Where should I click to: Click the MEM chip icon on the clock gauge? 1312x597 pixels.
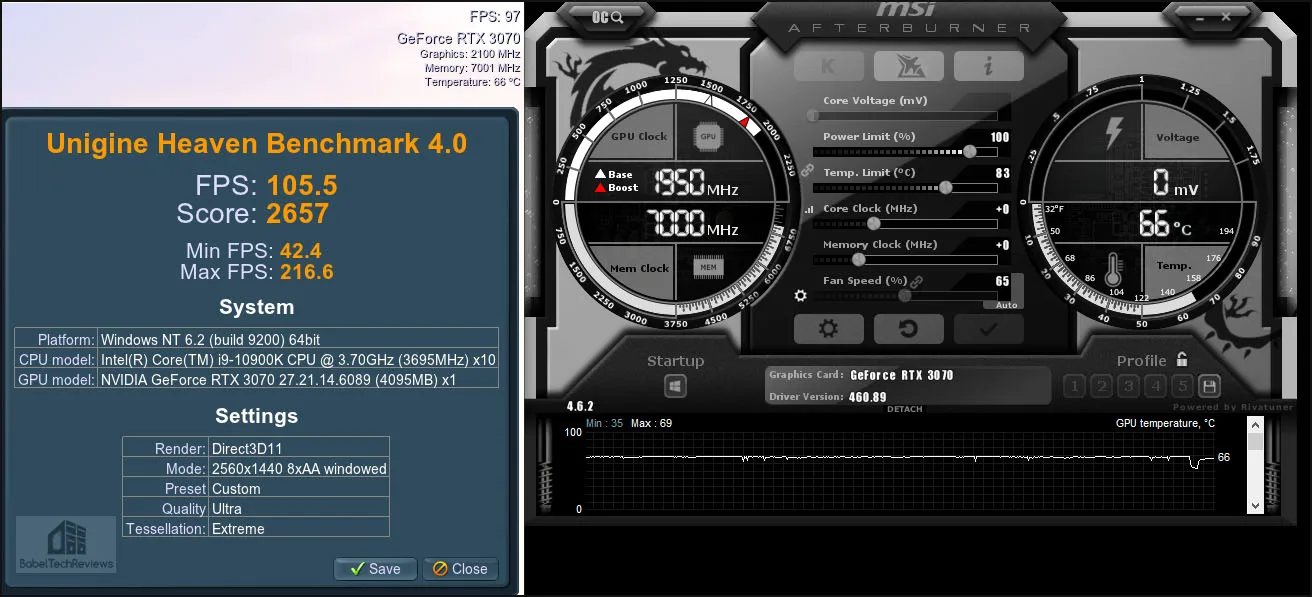708,268
